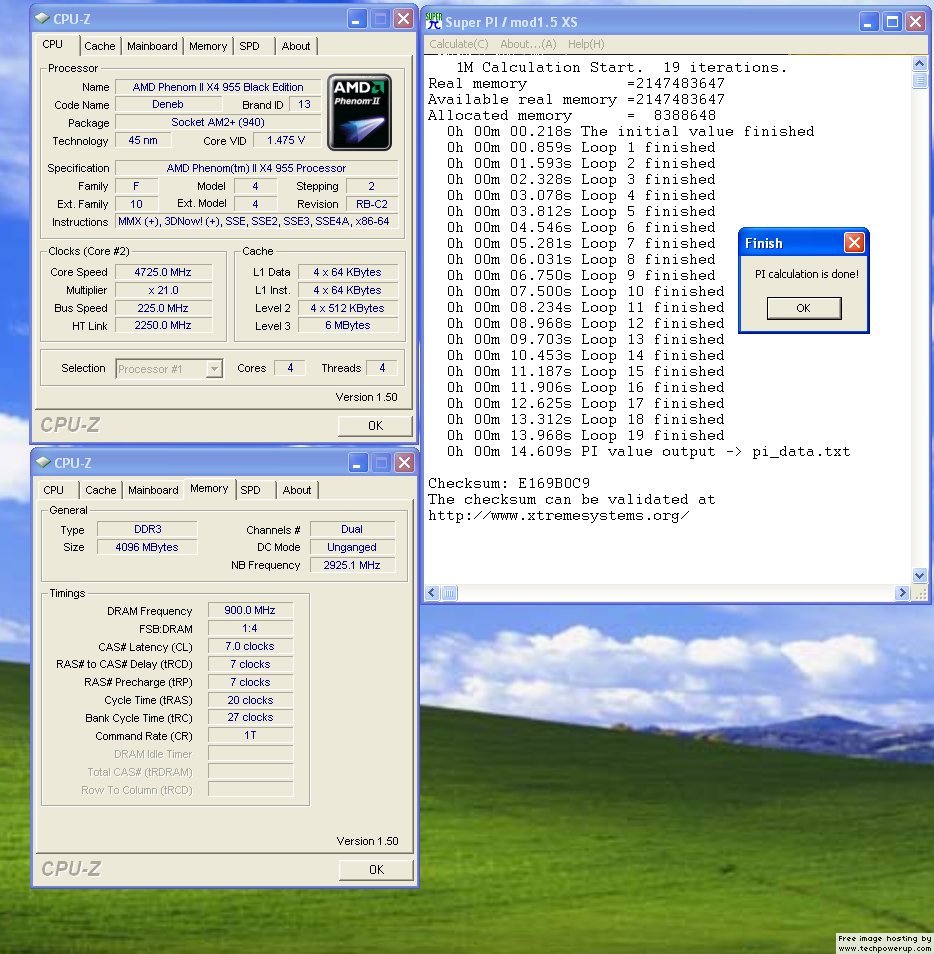Click the AMD Phenom II logo image

click(359, 113)
